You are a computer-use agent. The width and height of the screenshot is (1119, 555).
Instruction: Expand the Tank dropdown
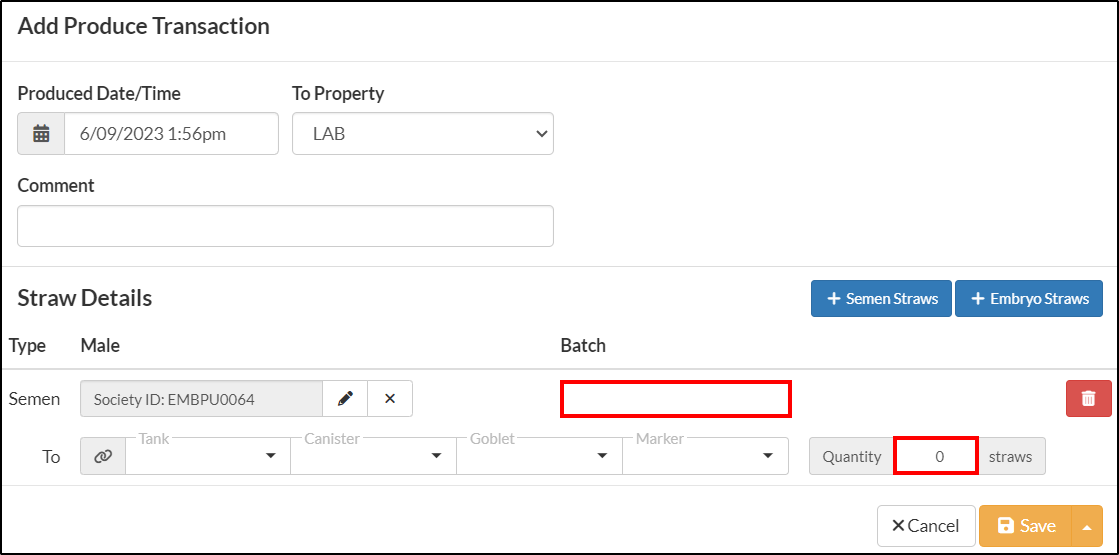click(208, 456)
